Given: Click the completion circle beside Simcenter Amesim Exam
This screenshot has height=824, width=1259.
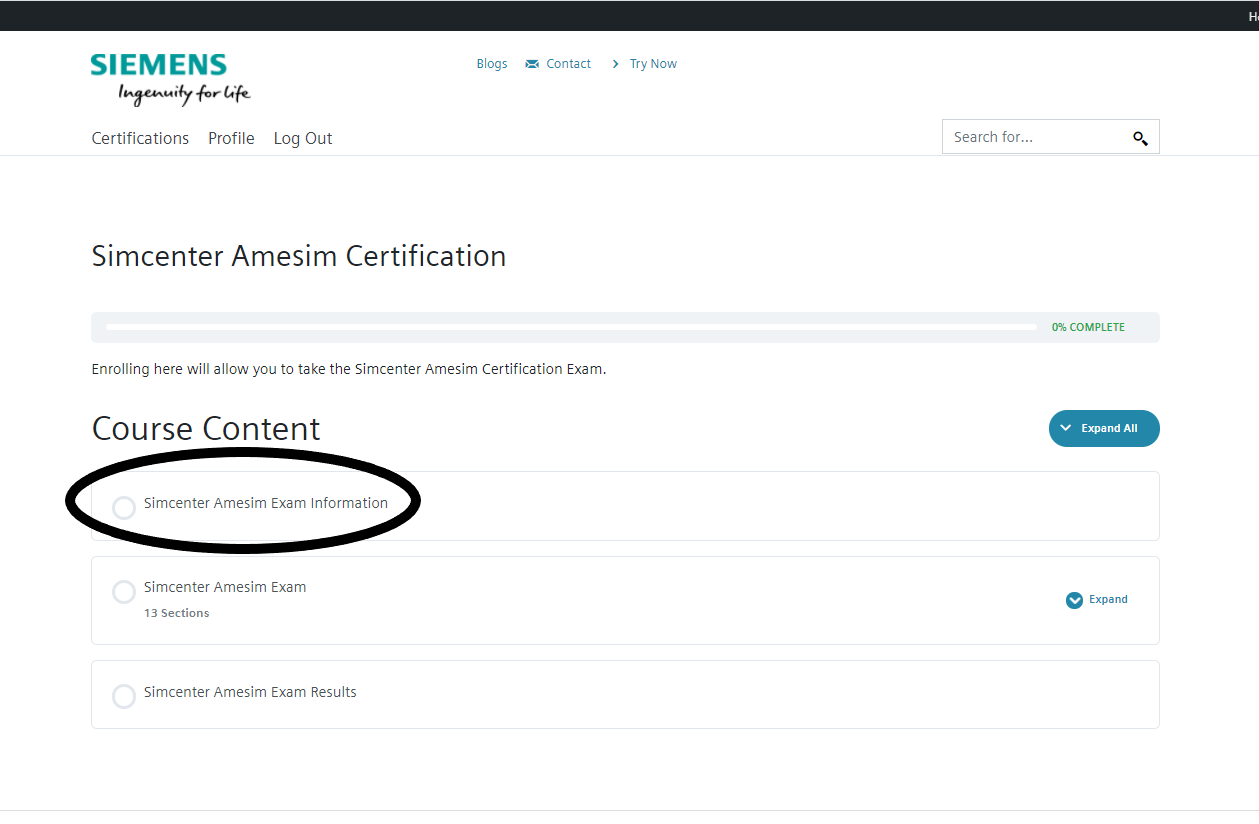Looking at the screenshot, I should point(124,592).
